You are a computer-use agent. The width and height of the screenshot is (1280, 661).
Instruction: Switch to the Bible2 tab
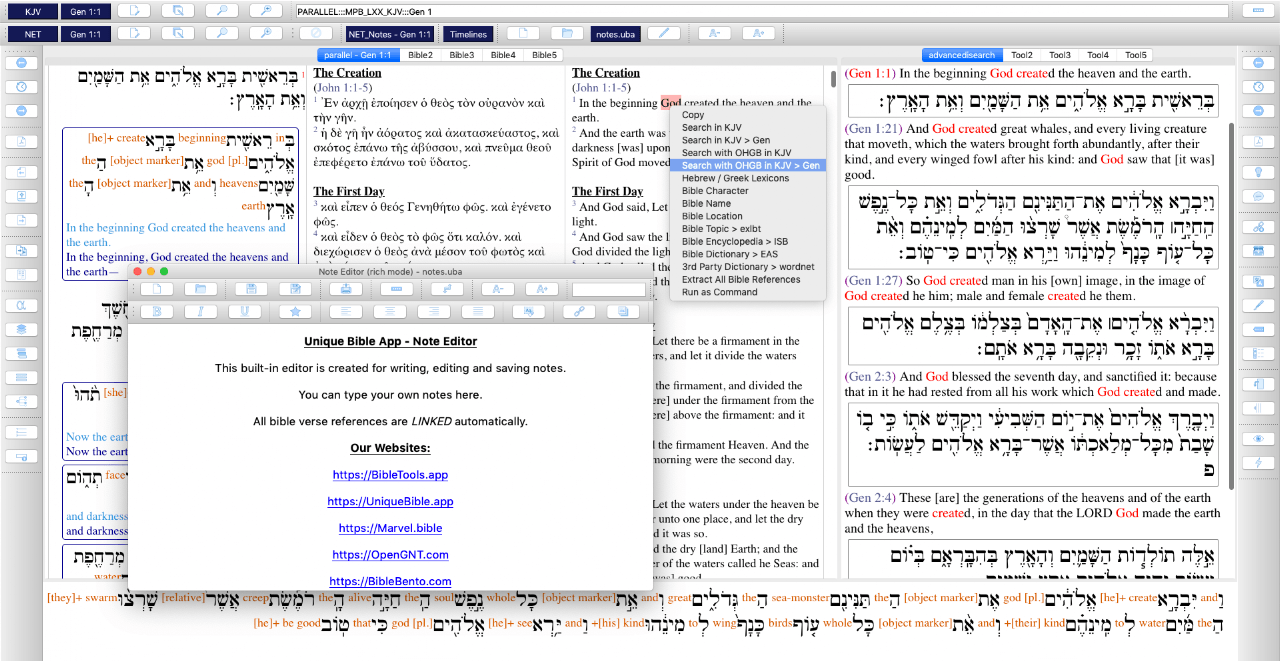[x=421, y=55]
